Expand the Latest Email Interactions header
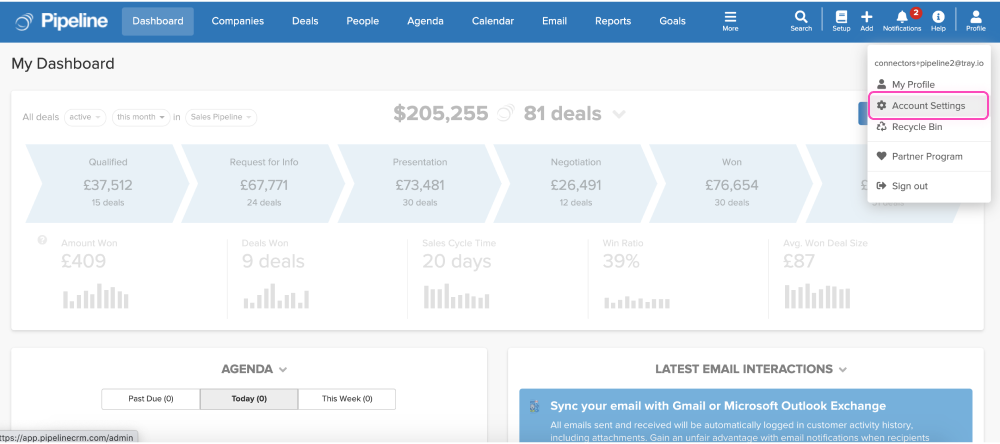The image size is (1000, 444). [x=751, y=369]
